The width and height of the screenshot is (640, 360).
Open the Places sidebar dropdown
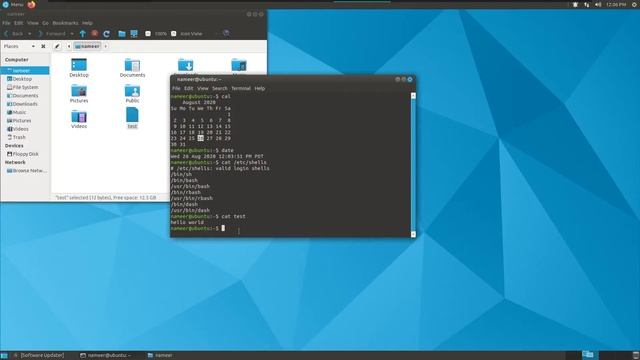coord(19,46)
